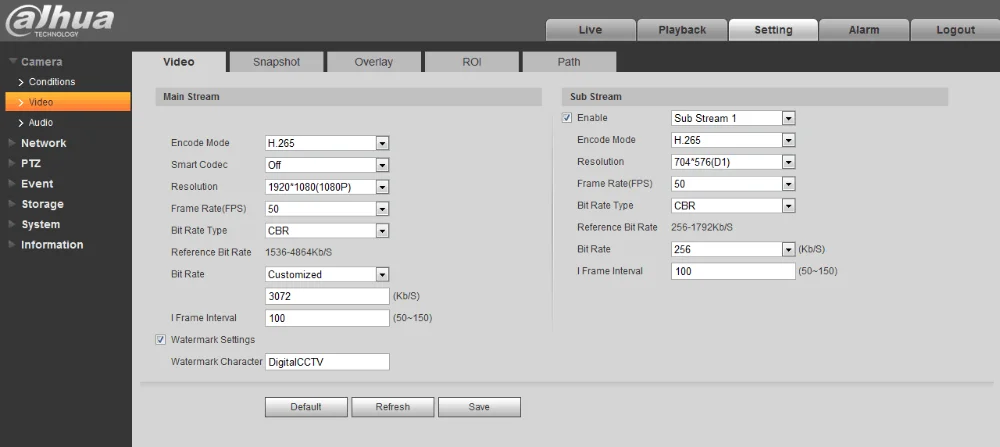Open Sub Stream Bit Rate Type dropdown

coord(733,206)
